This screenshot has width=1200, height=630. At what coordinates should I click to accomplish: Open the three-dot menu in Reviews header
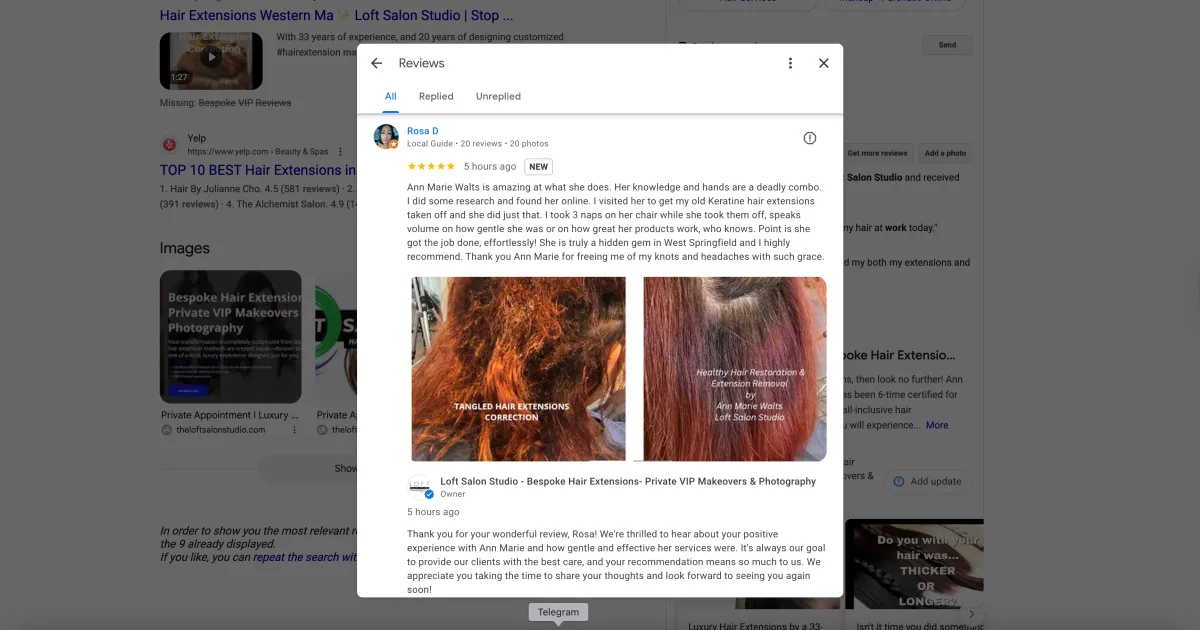tap(790, 63)
